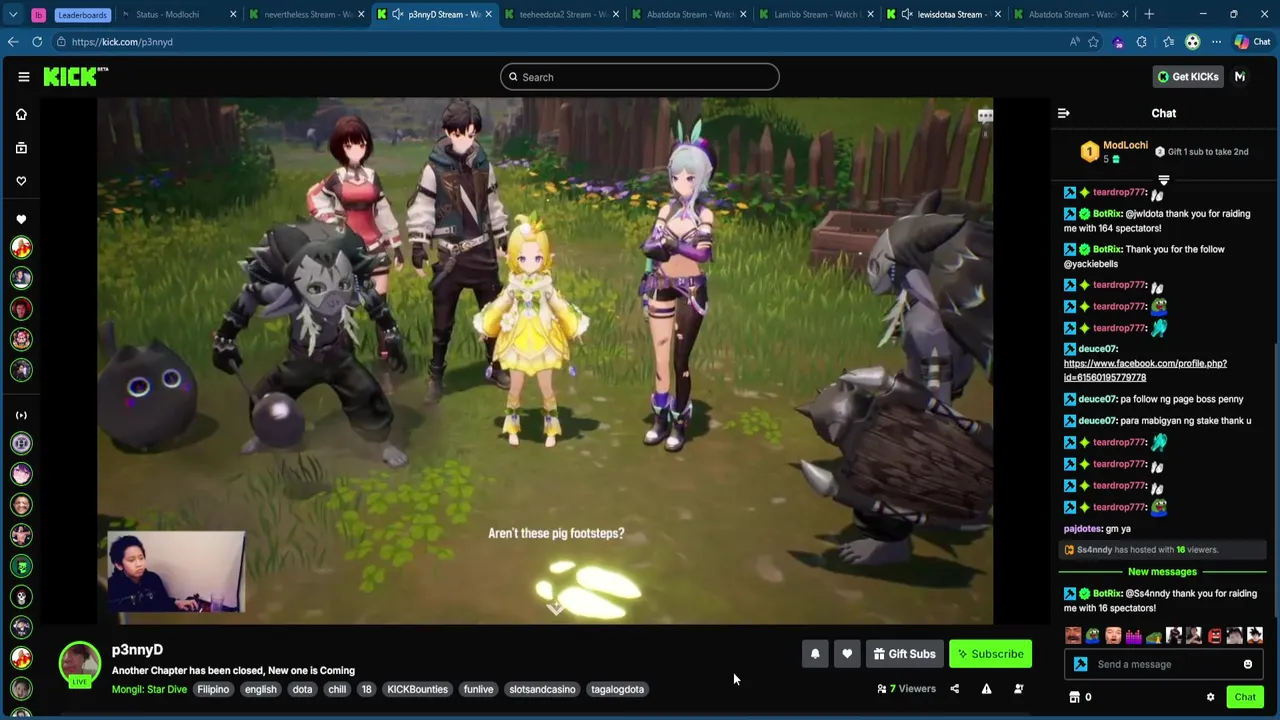Click the slotsandcasino tag
This screenshot has height=720, width=1280.
pyautogui.click(x=542, y=689)
